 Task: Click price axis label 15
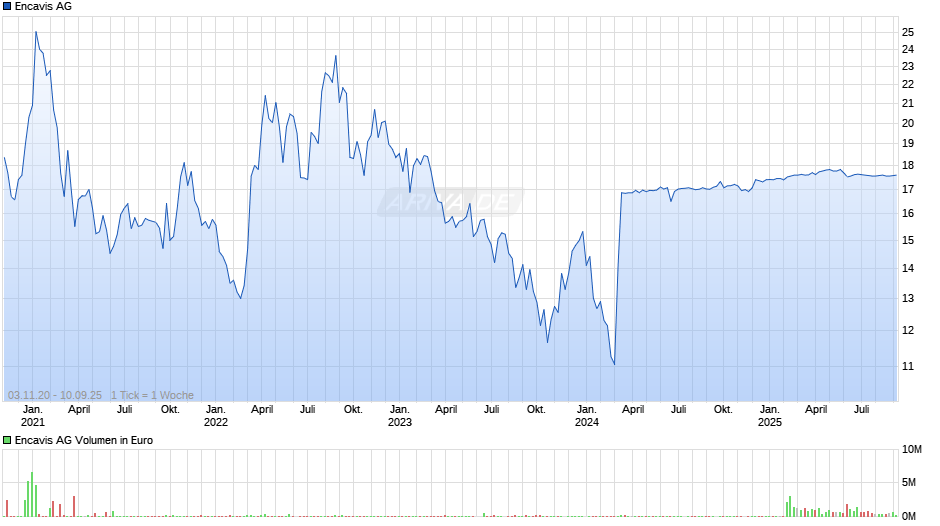coord(908,241)
